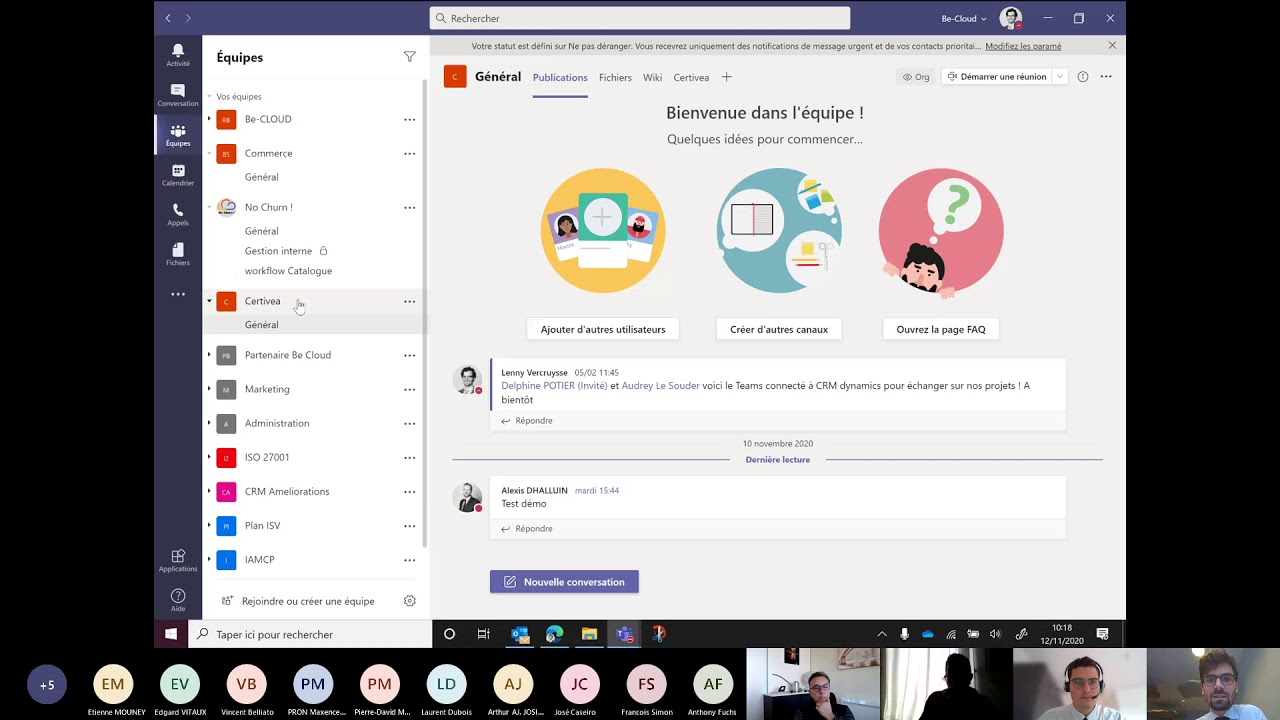This screenshot has height=720, width=1280.
Task: Switch to the Publications tab
Action: point(560,77)
